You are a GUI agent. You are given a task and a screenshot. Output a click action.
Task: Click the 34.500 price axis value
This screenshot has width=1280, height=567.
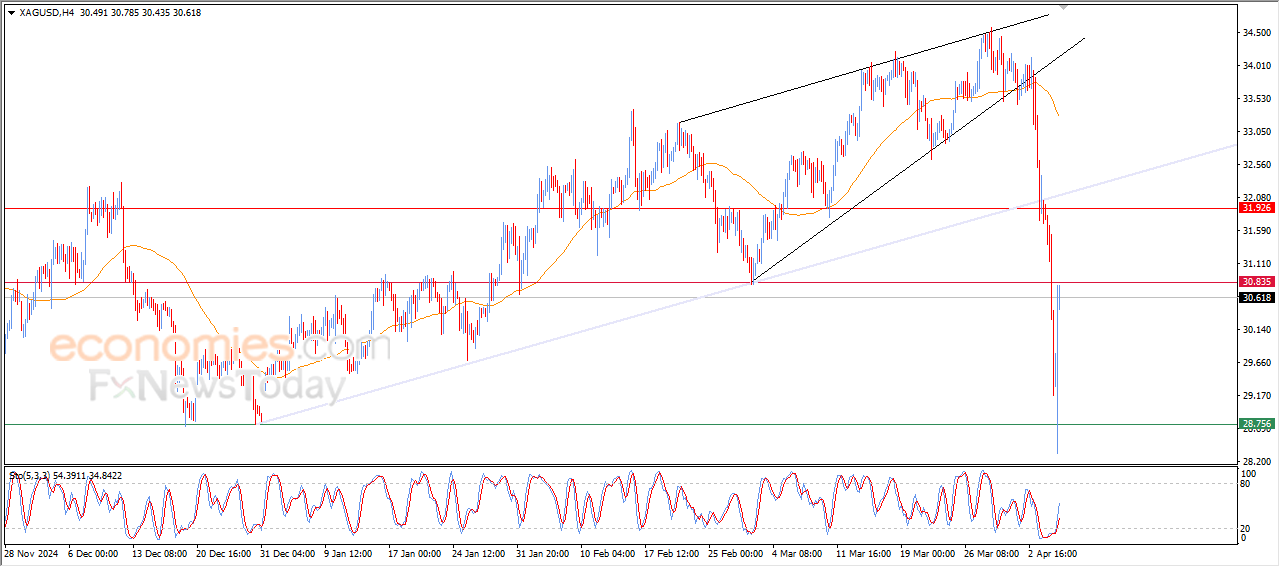(x=1257, y=33)
